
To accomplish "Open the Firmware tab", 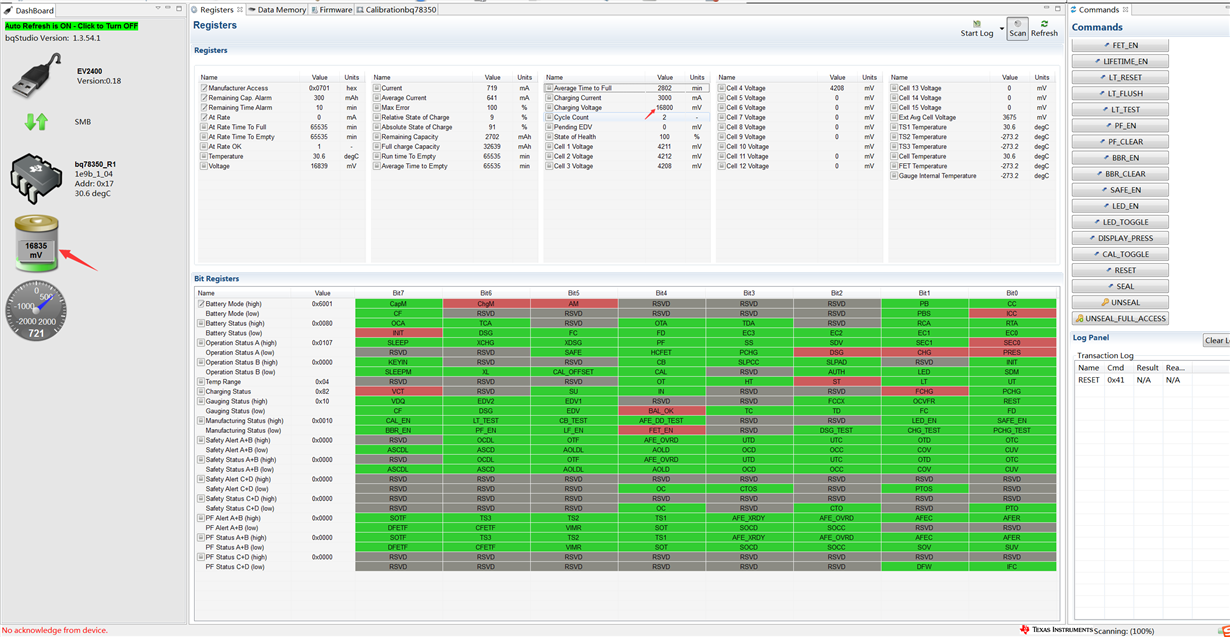I will 331,10.
